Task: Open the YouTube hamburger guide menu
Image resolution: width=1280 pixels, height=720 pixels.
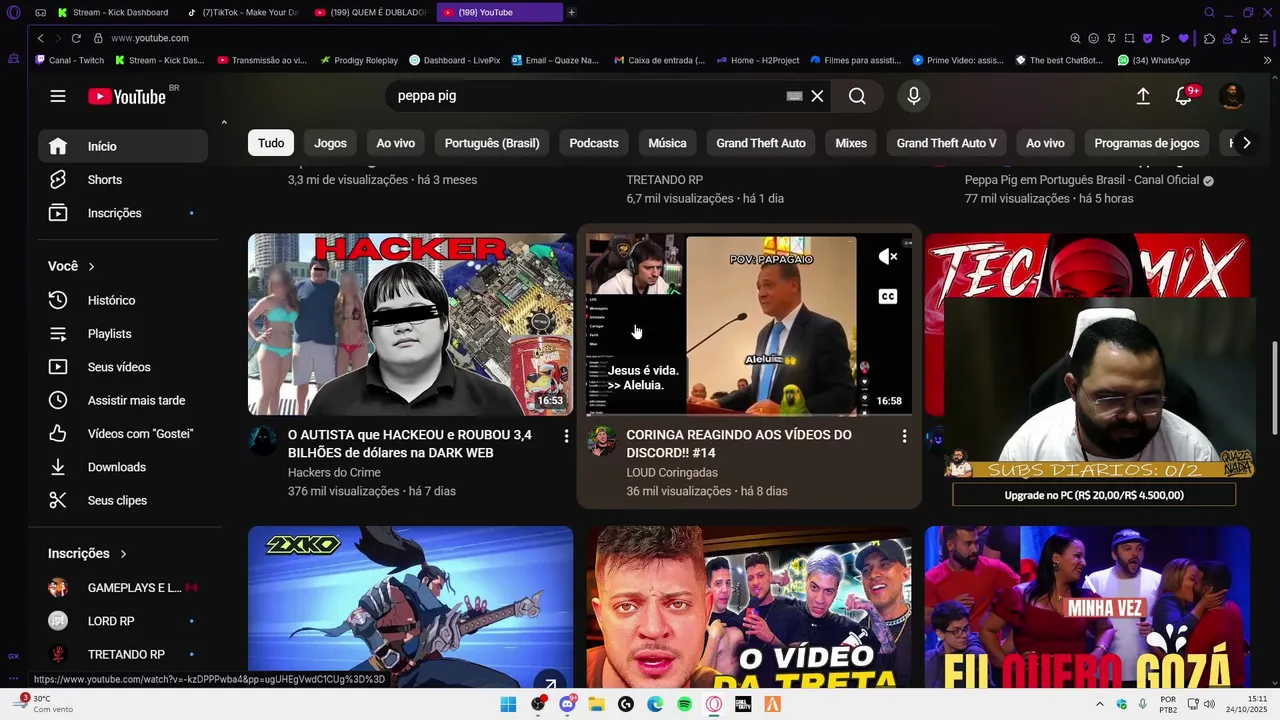Action: pos(58,96)
